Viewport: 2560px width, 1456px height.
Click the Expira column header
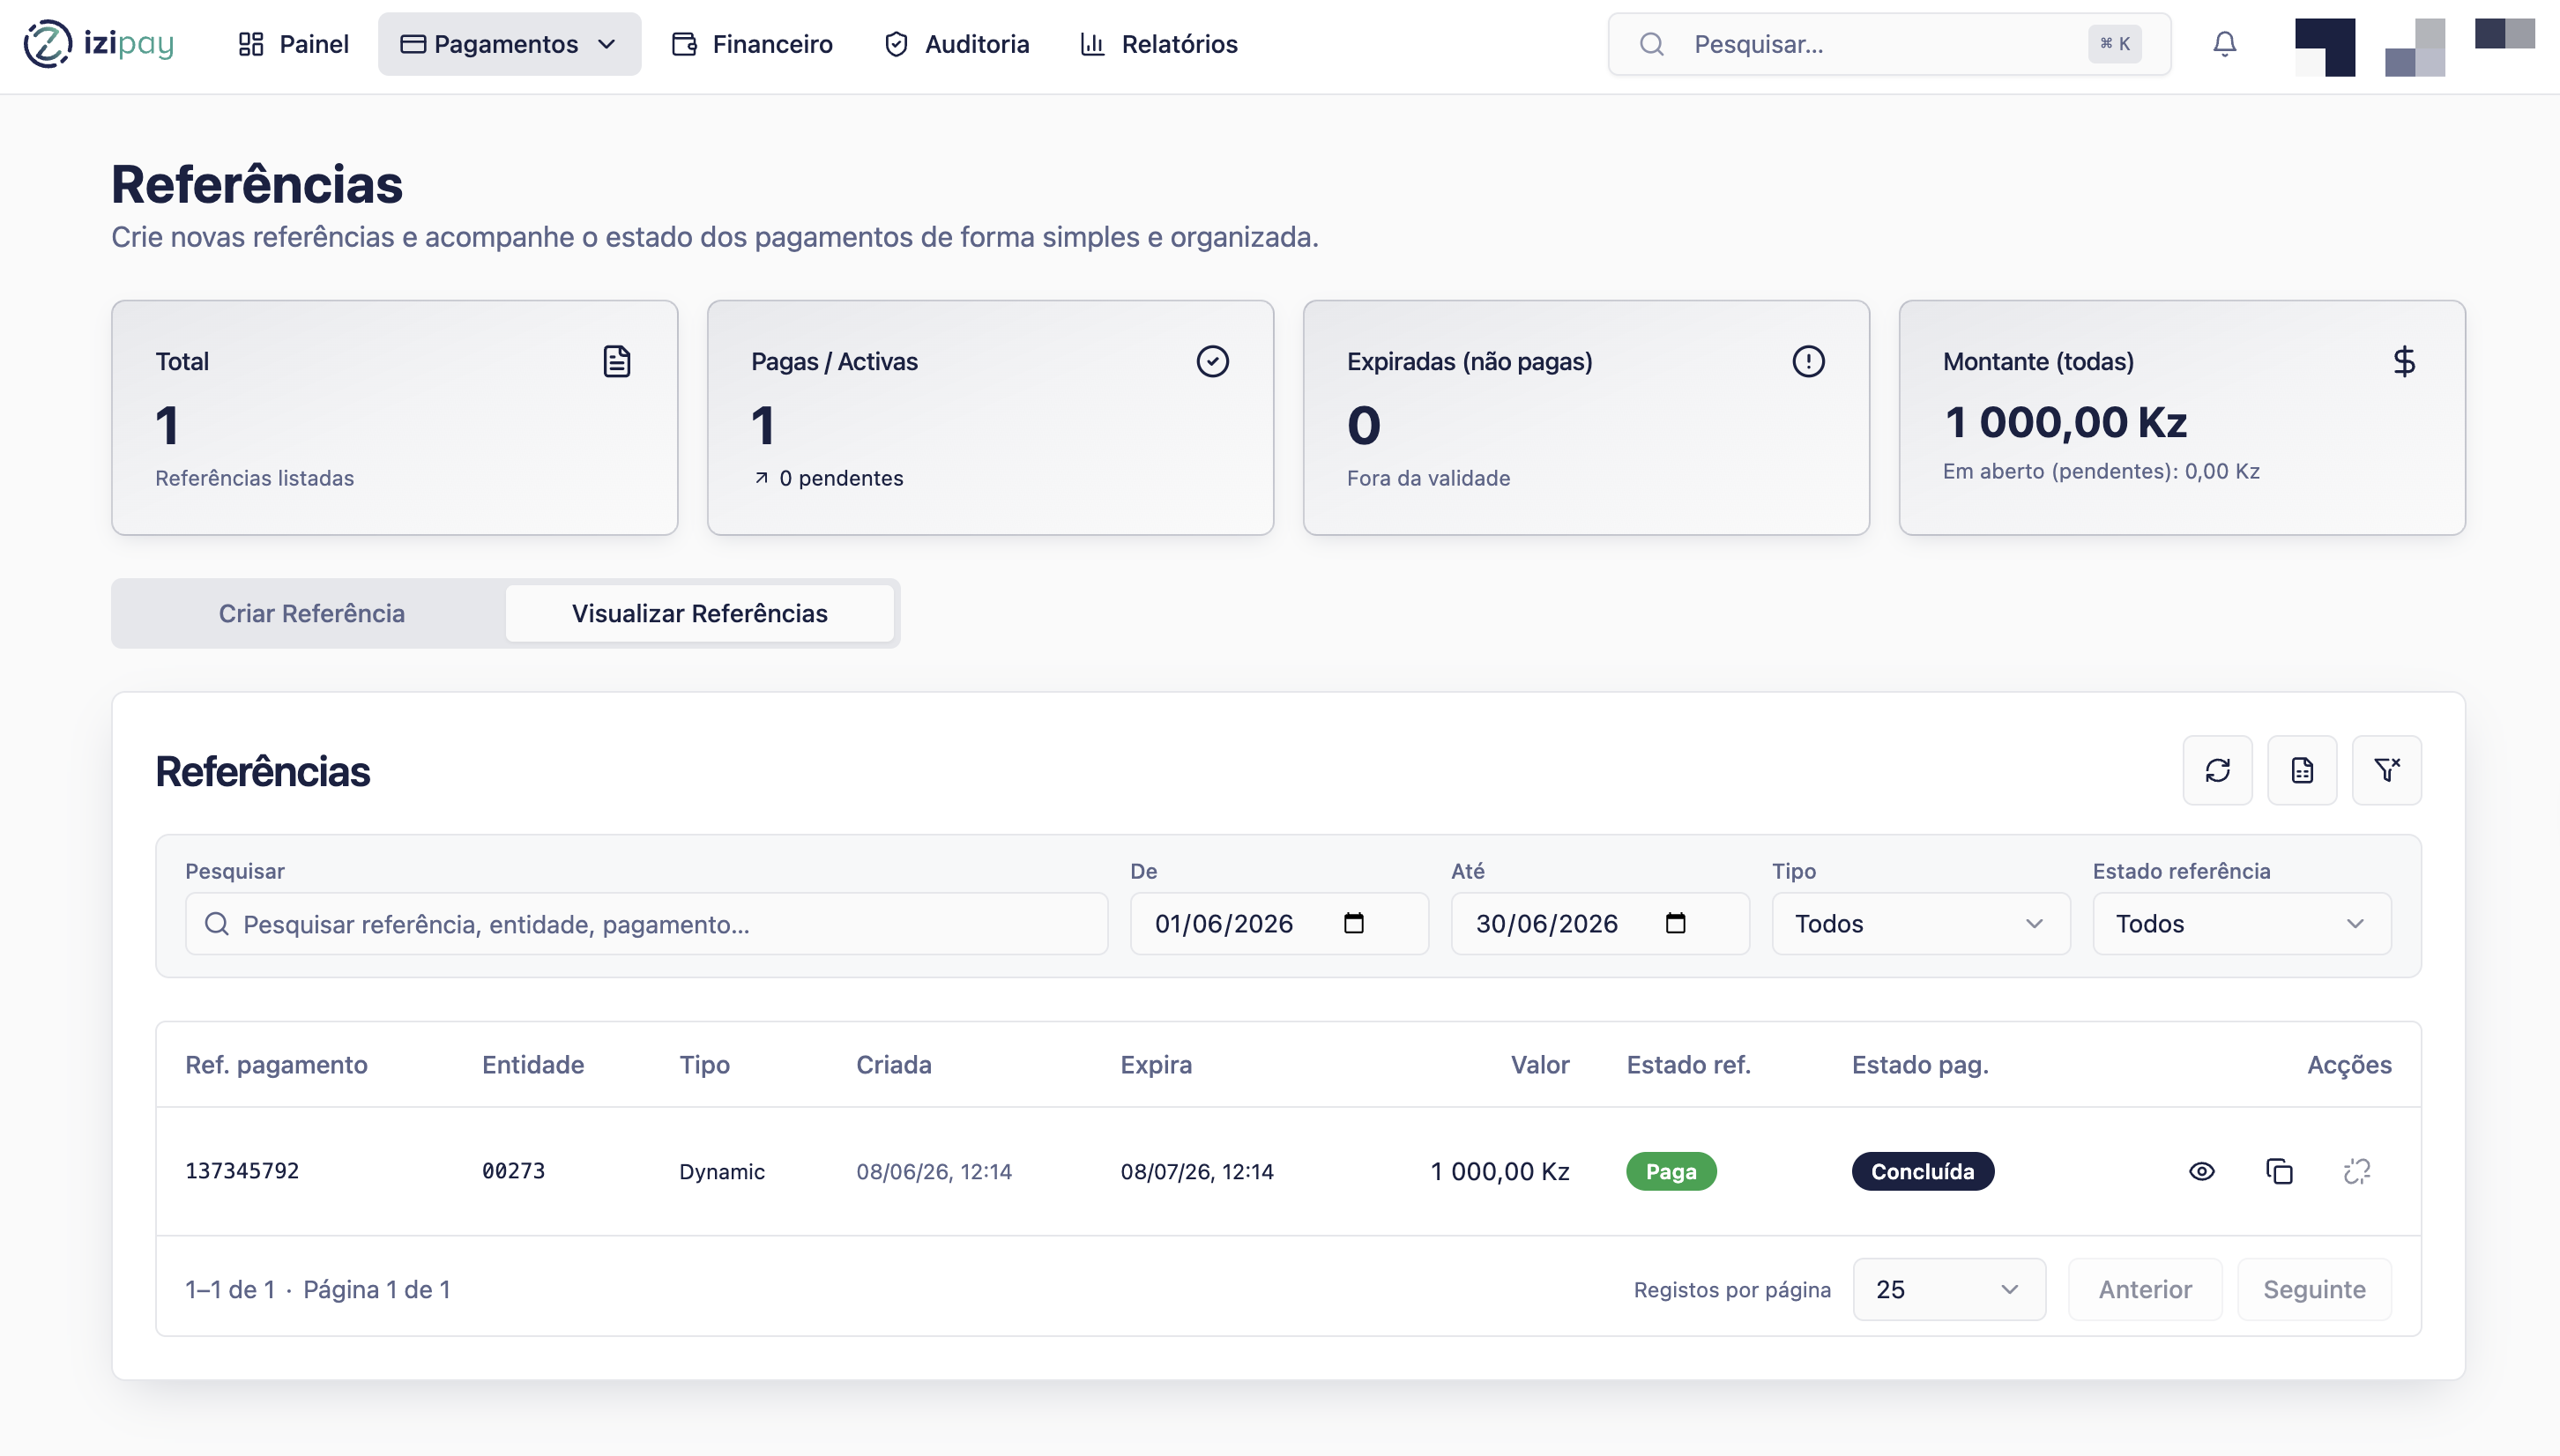point(1156,1064)
